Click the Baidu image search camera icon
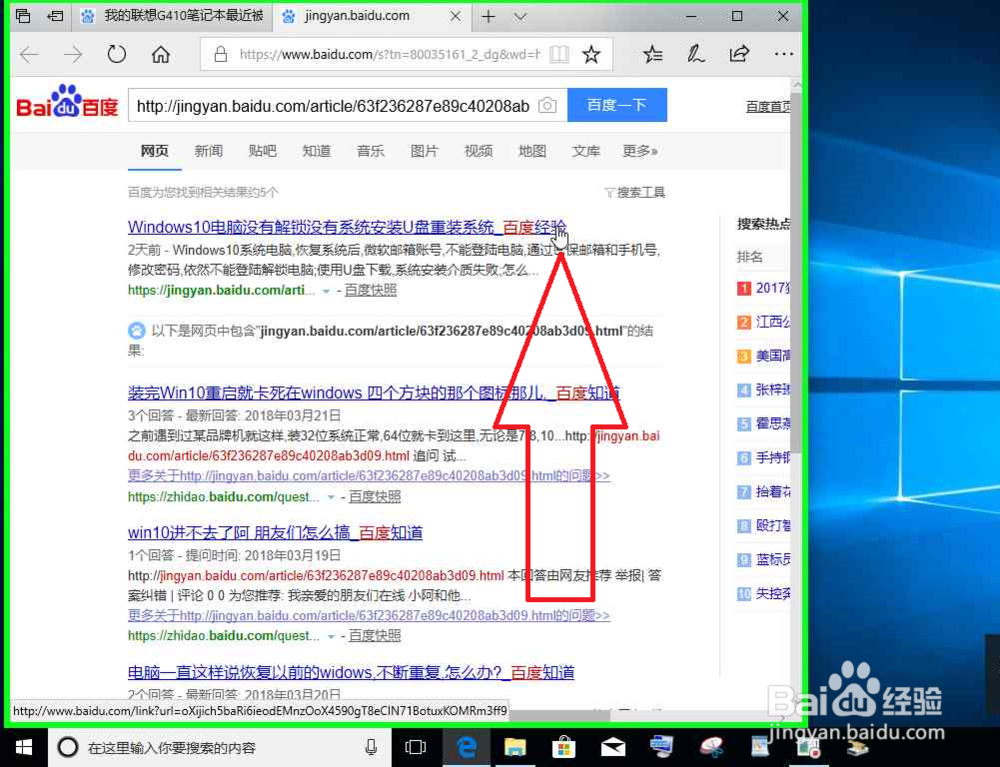This screenshot has width=1000, height=767. click(x=547, y=105)
